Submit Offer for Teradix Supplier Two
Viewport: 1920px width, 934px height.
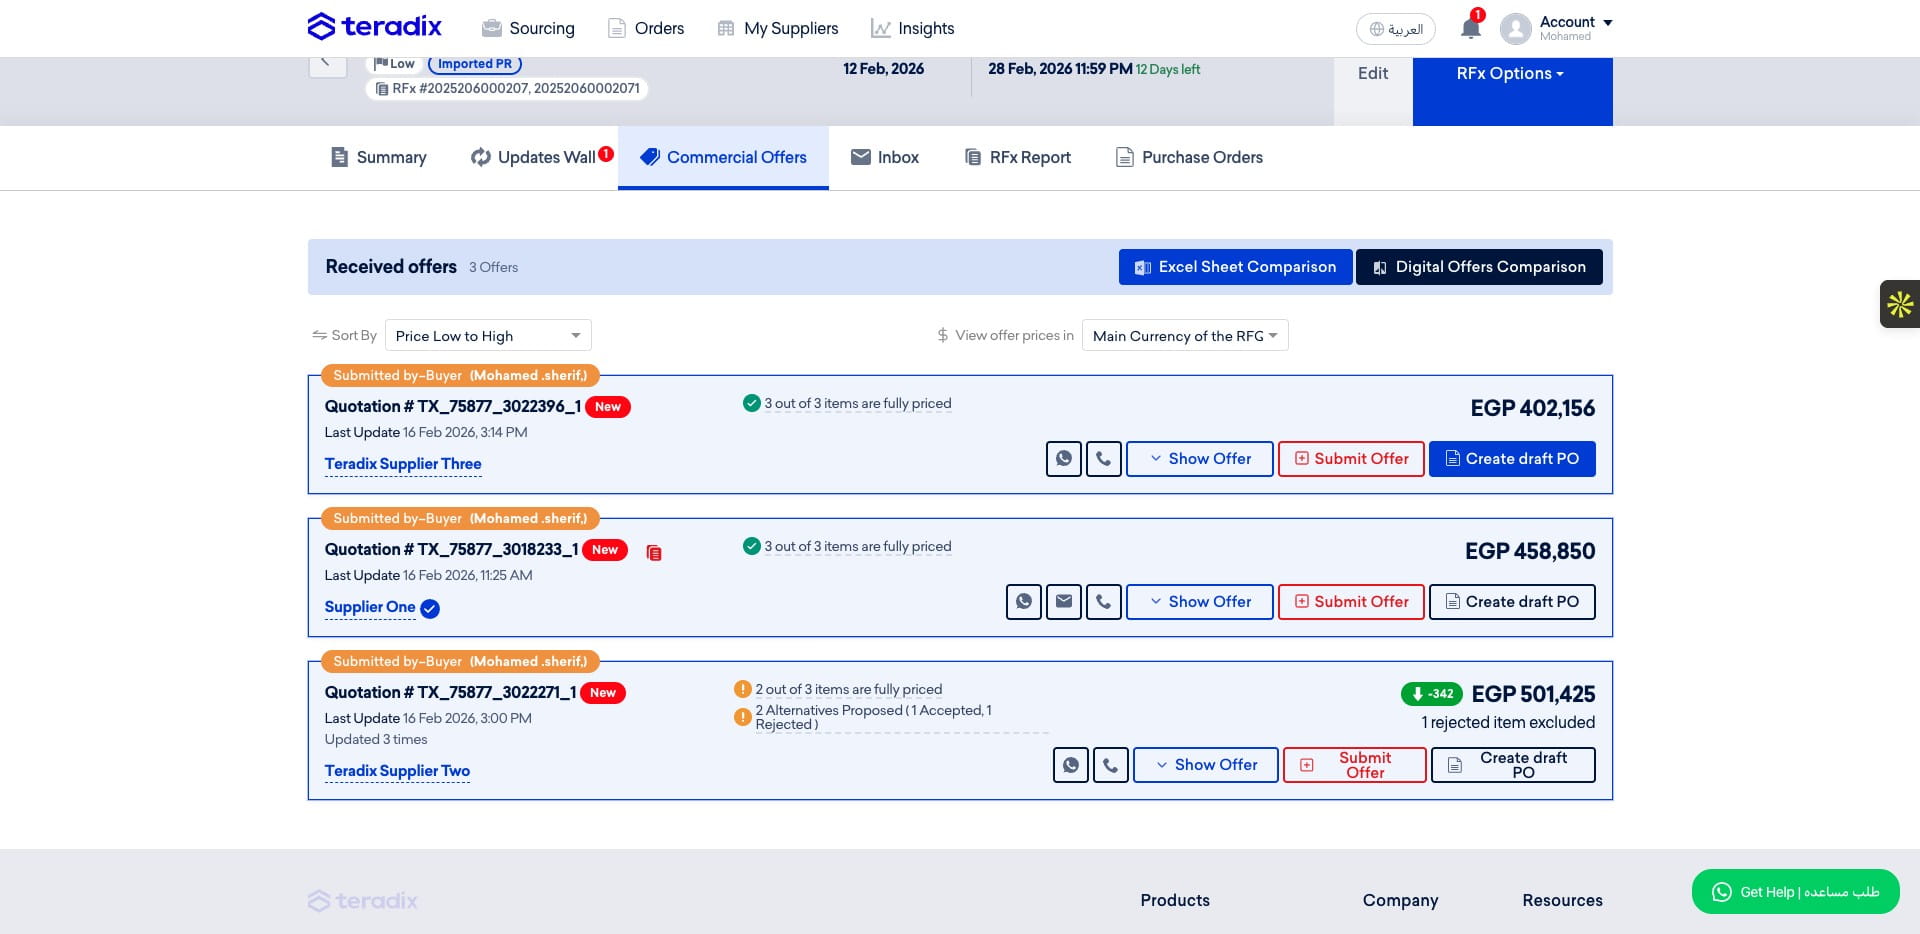coord(1355,765)
